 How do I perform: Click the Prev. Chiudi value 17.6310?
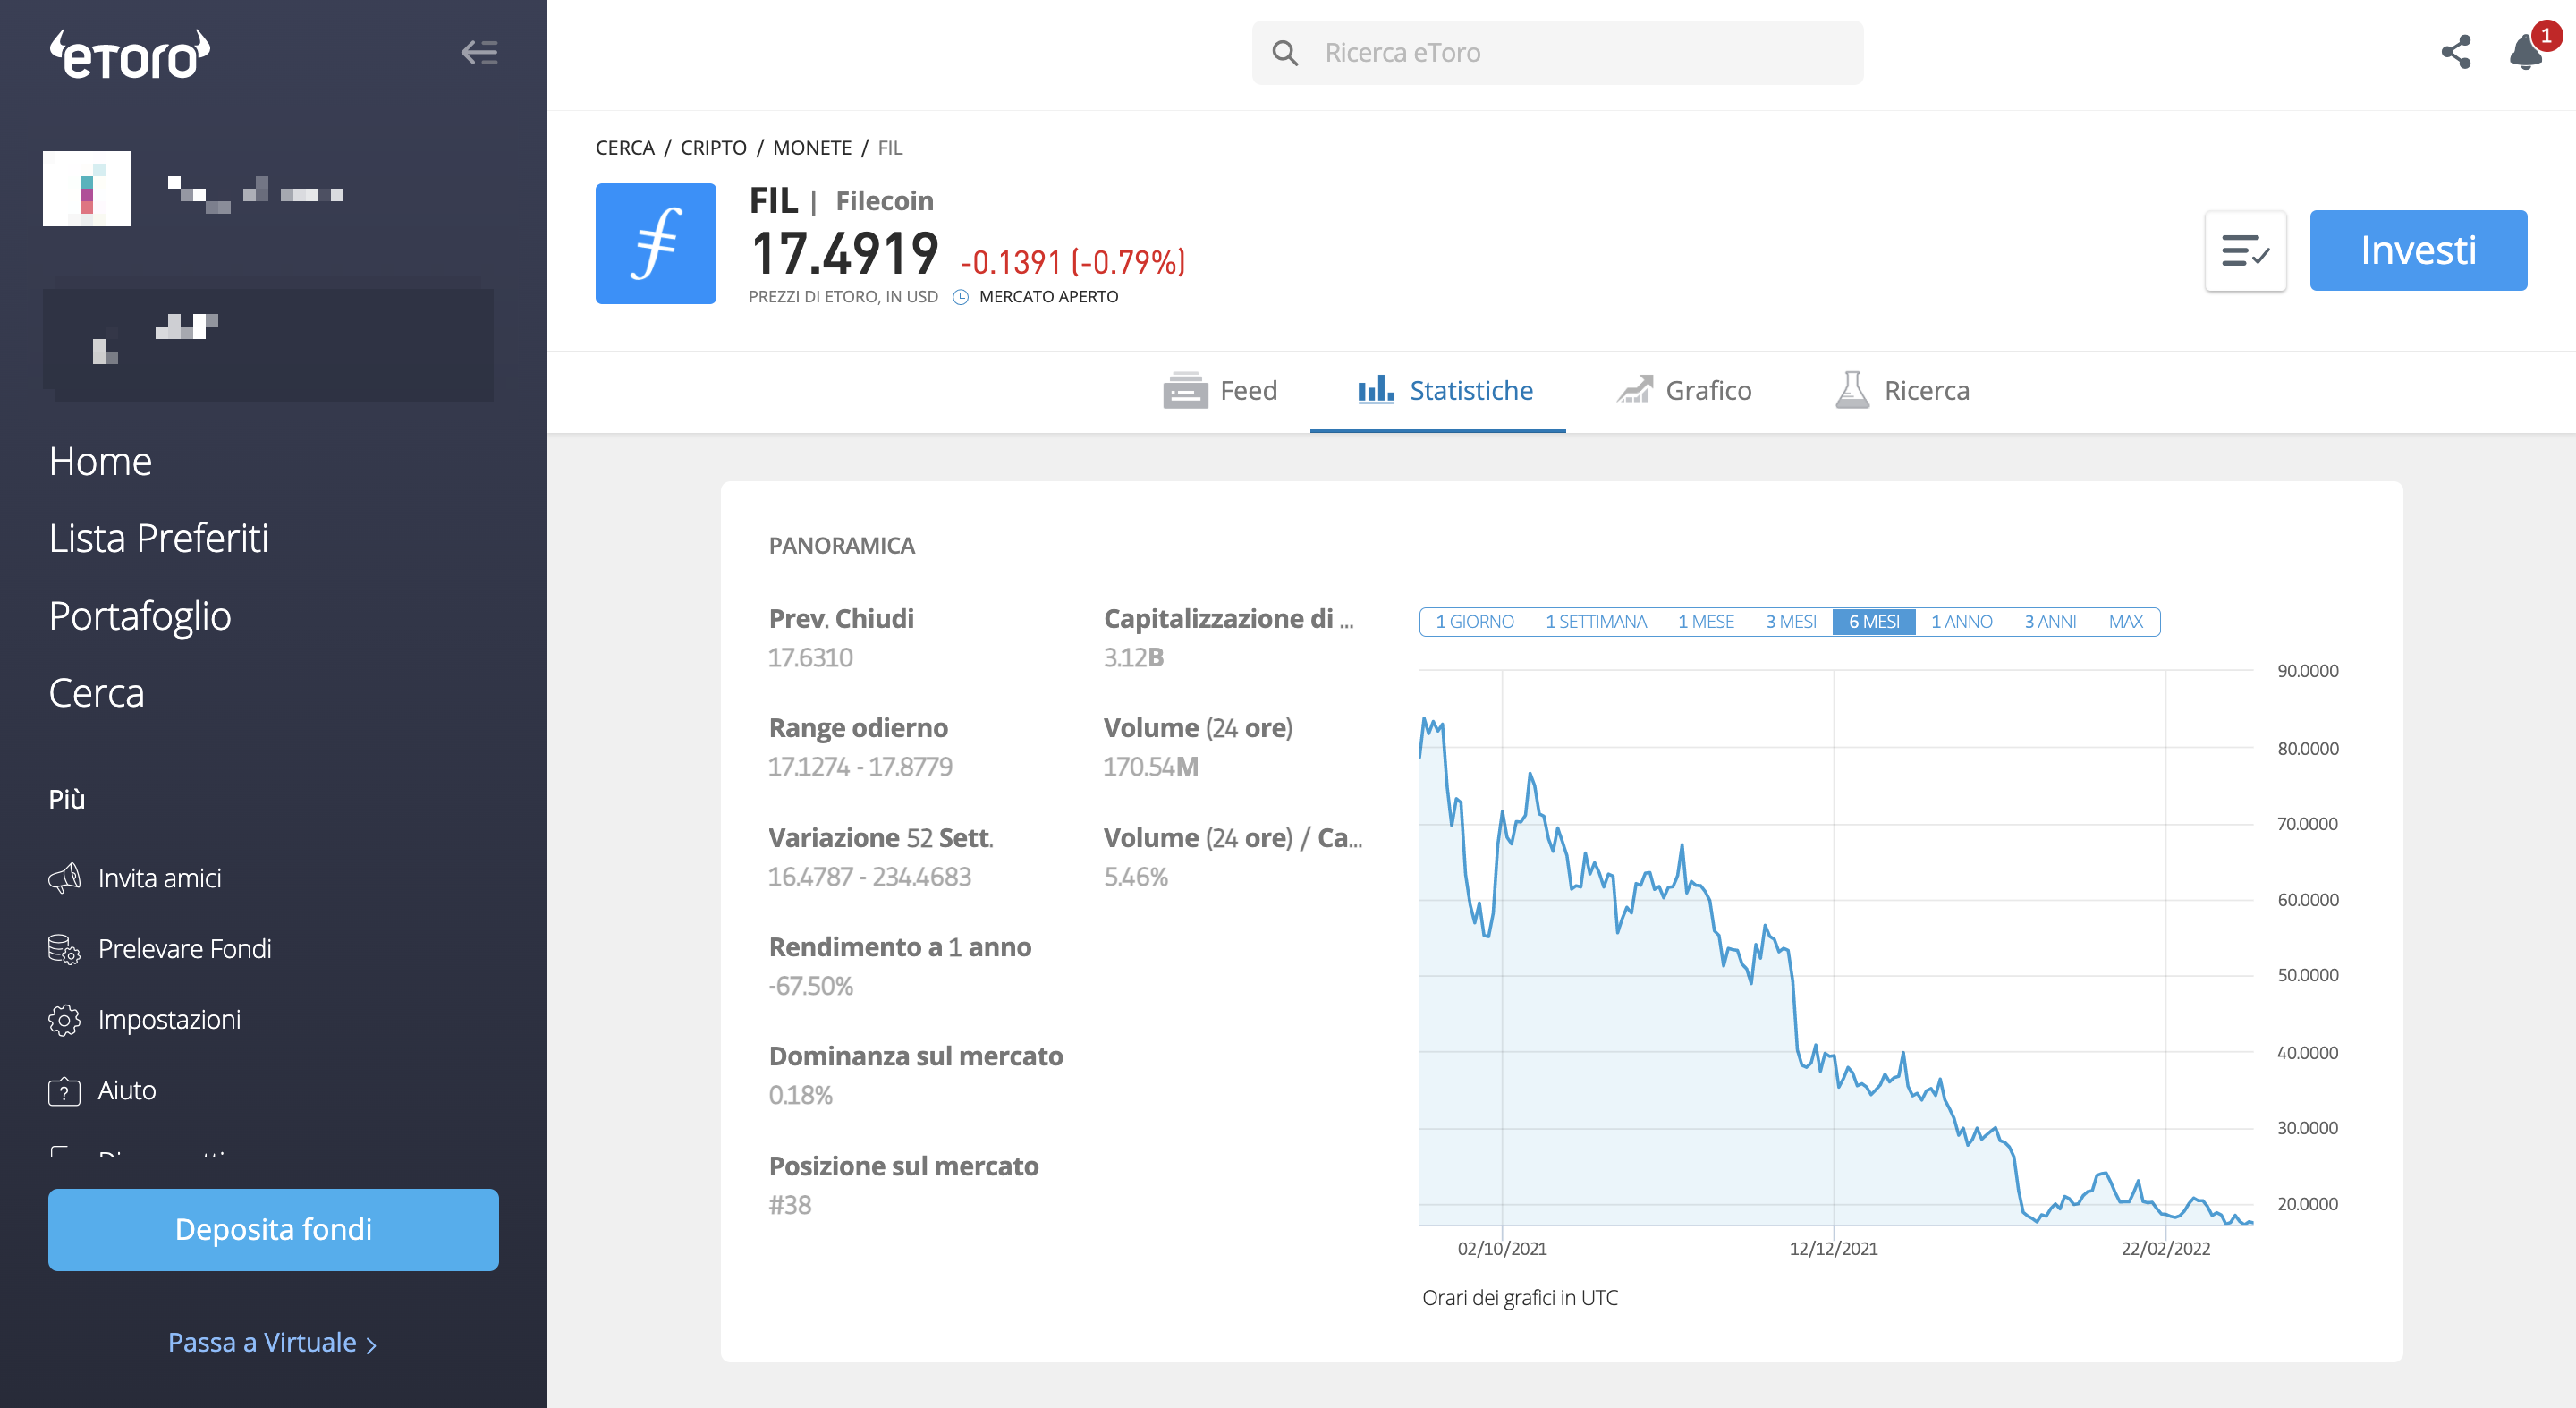[811, 658]
